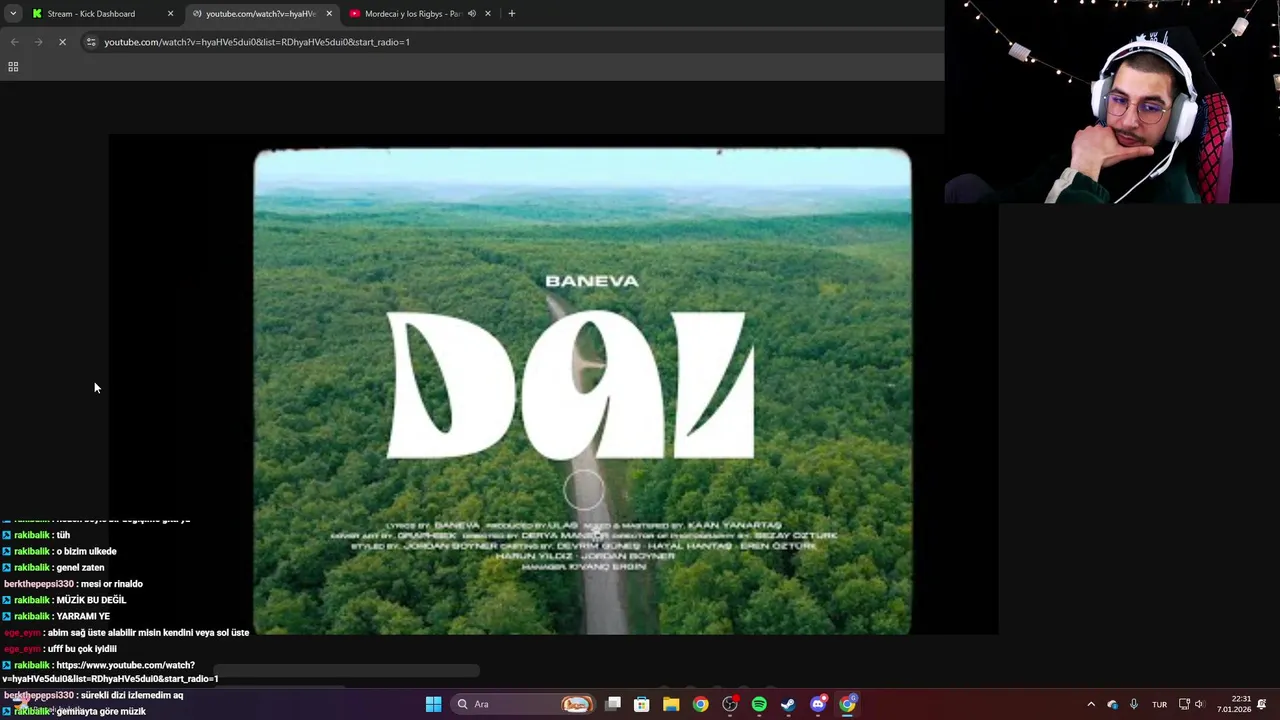Go forward with the browser forward arrow

pyautogui.click(x=38, y=42)
